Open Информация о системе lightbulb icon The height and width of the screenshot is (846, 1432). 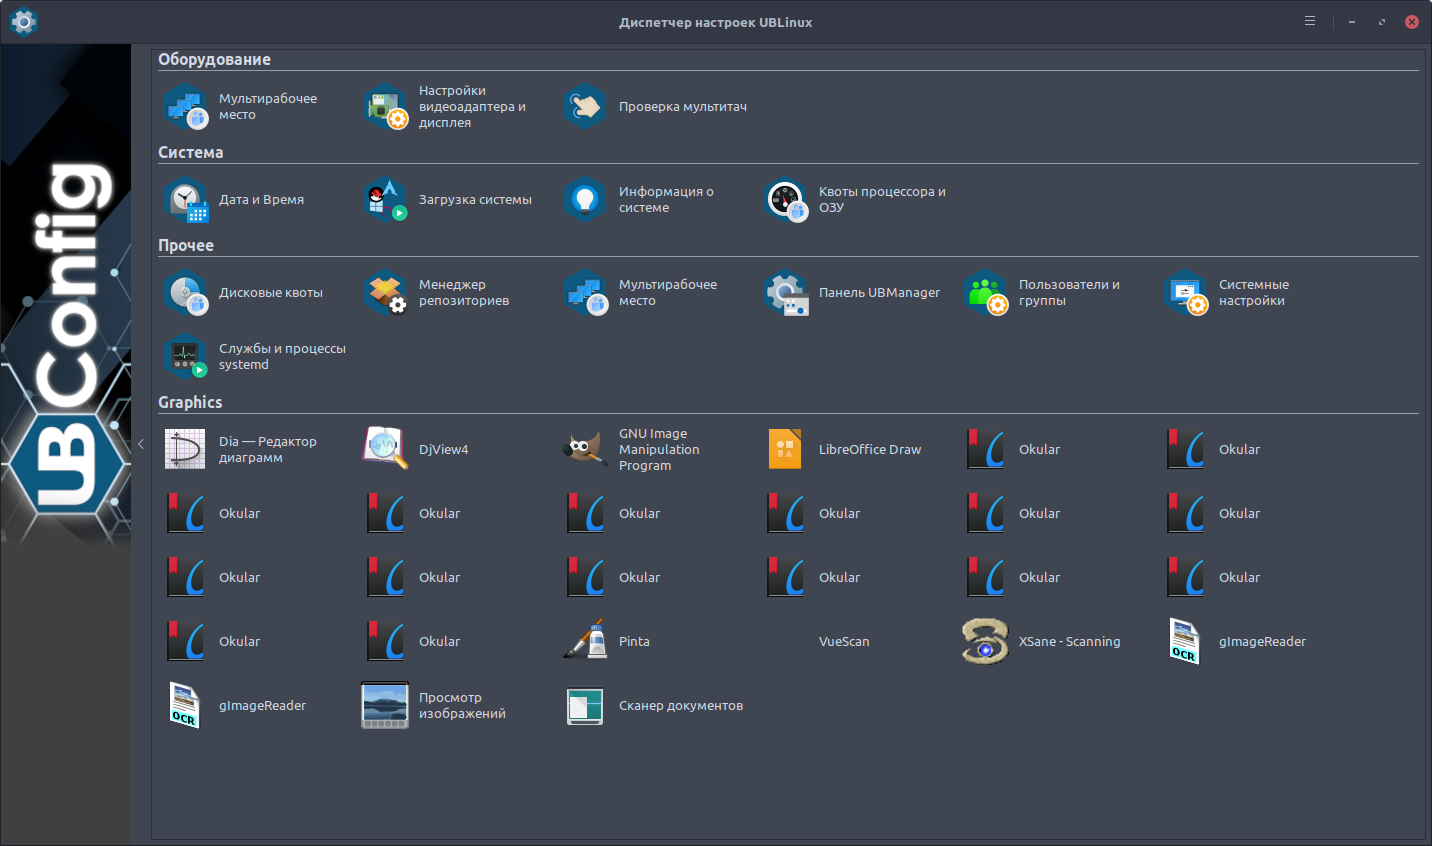click(585, 200)
